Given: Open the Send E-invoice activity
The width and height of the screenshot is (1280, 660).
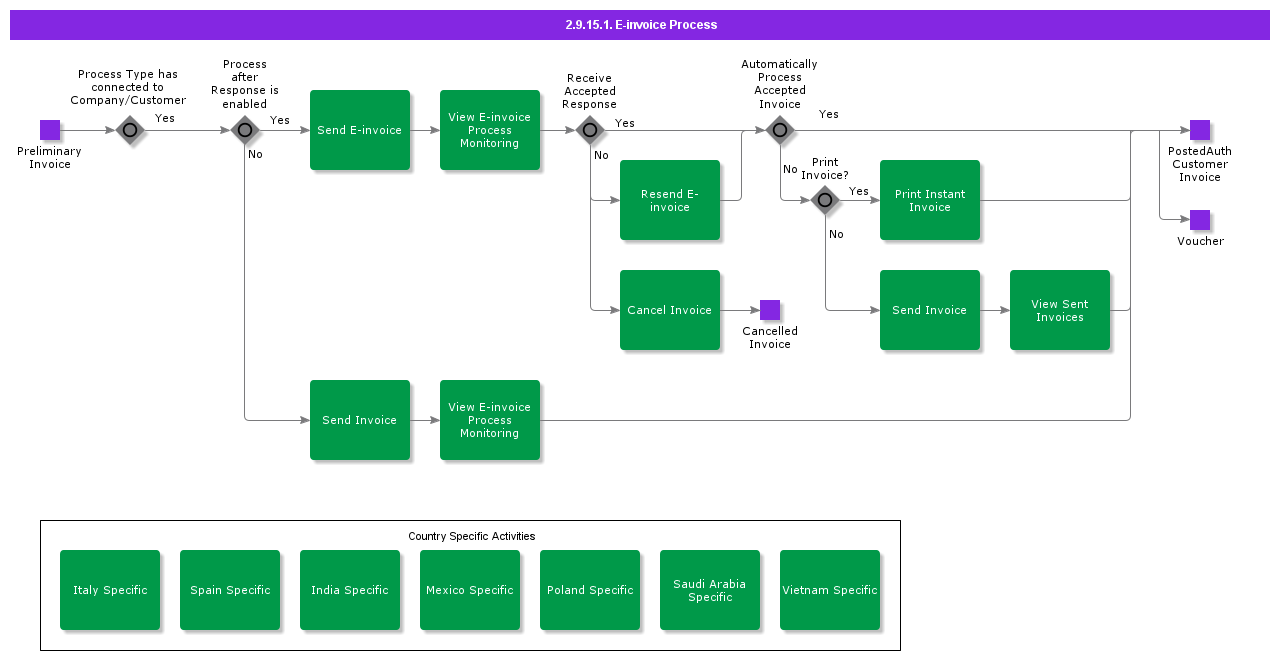Looking at the screenshot, I should point(360,130).
